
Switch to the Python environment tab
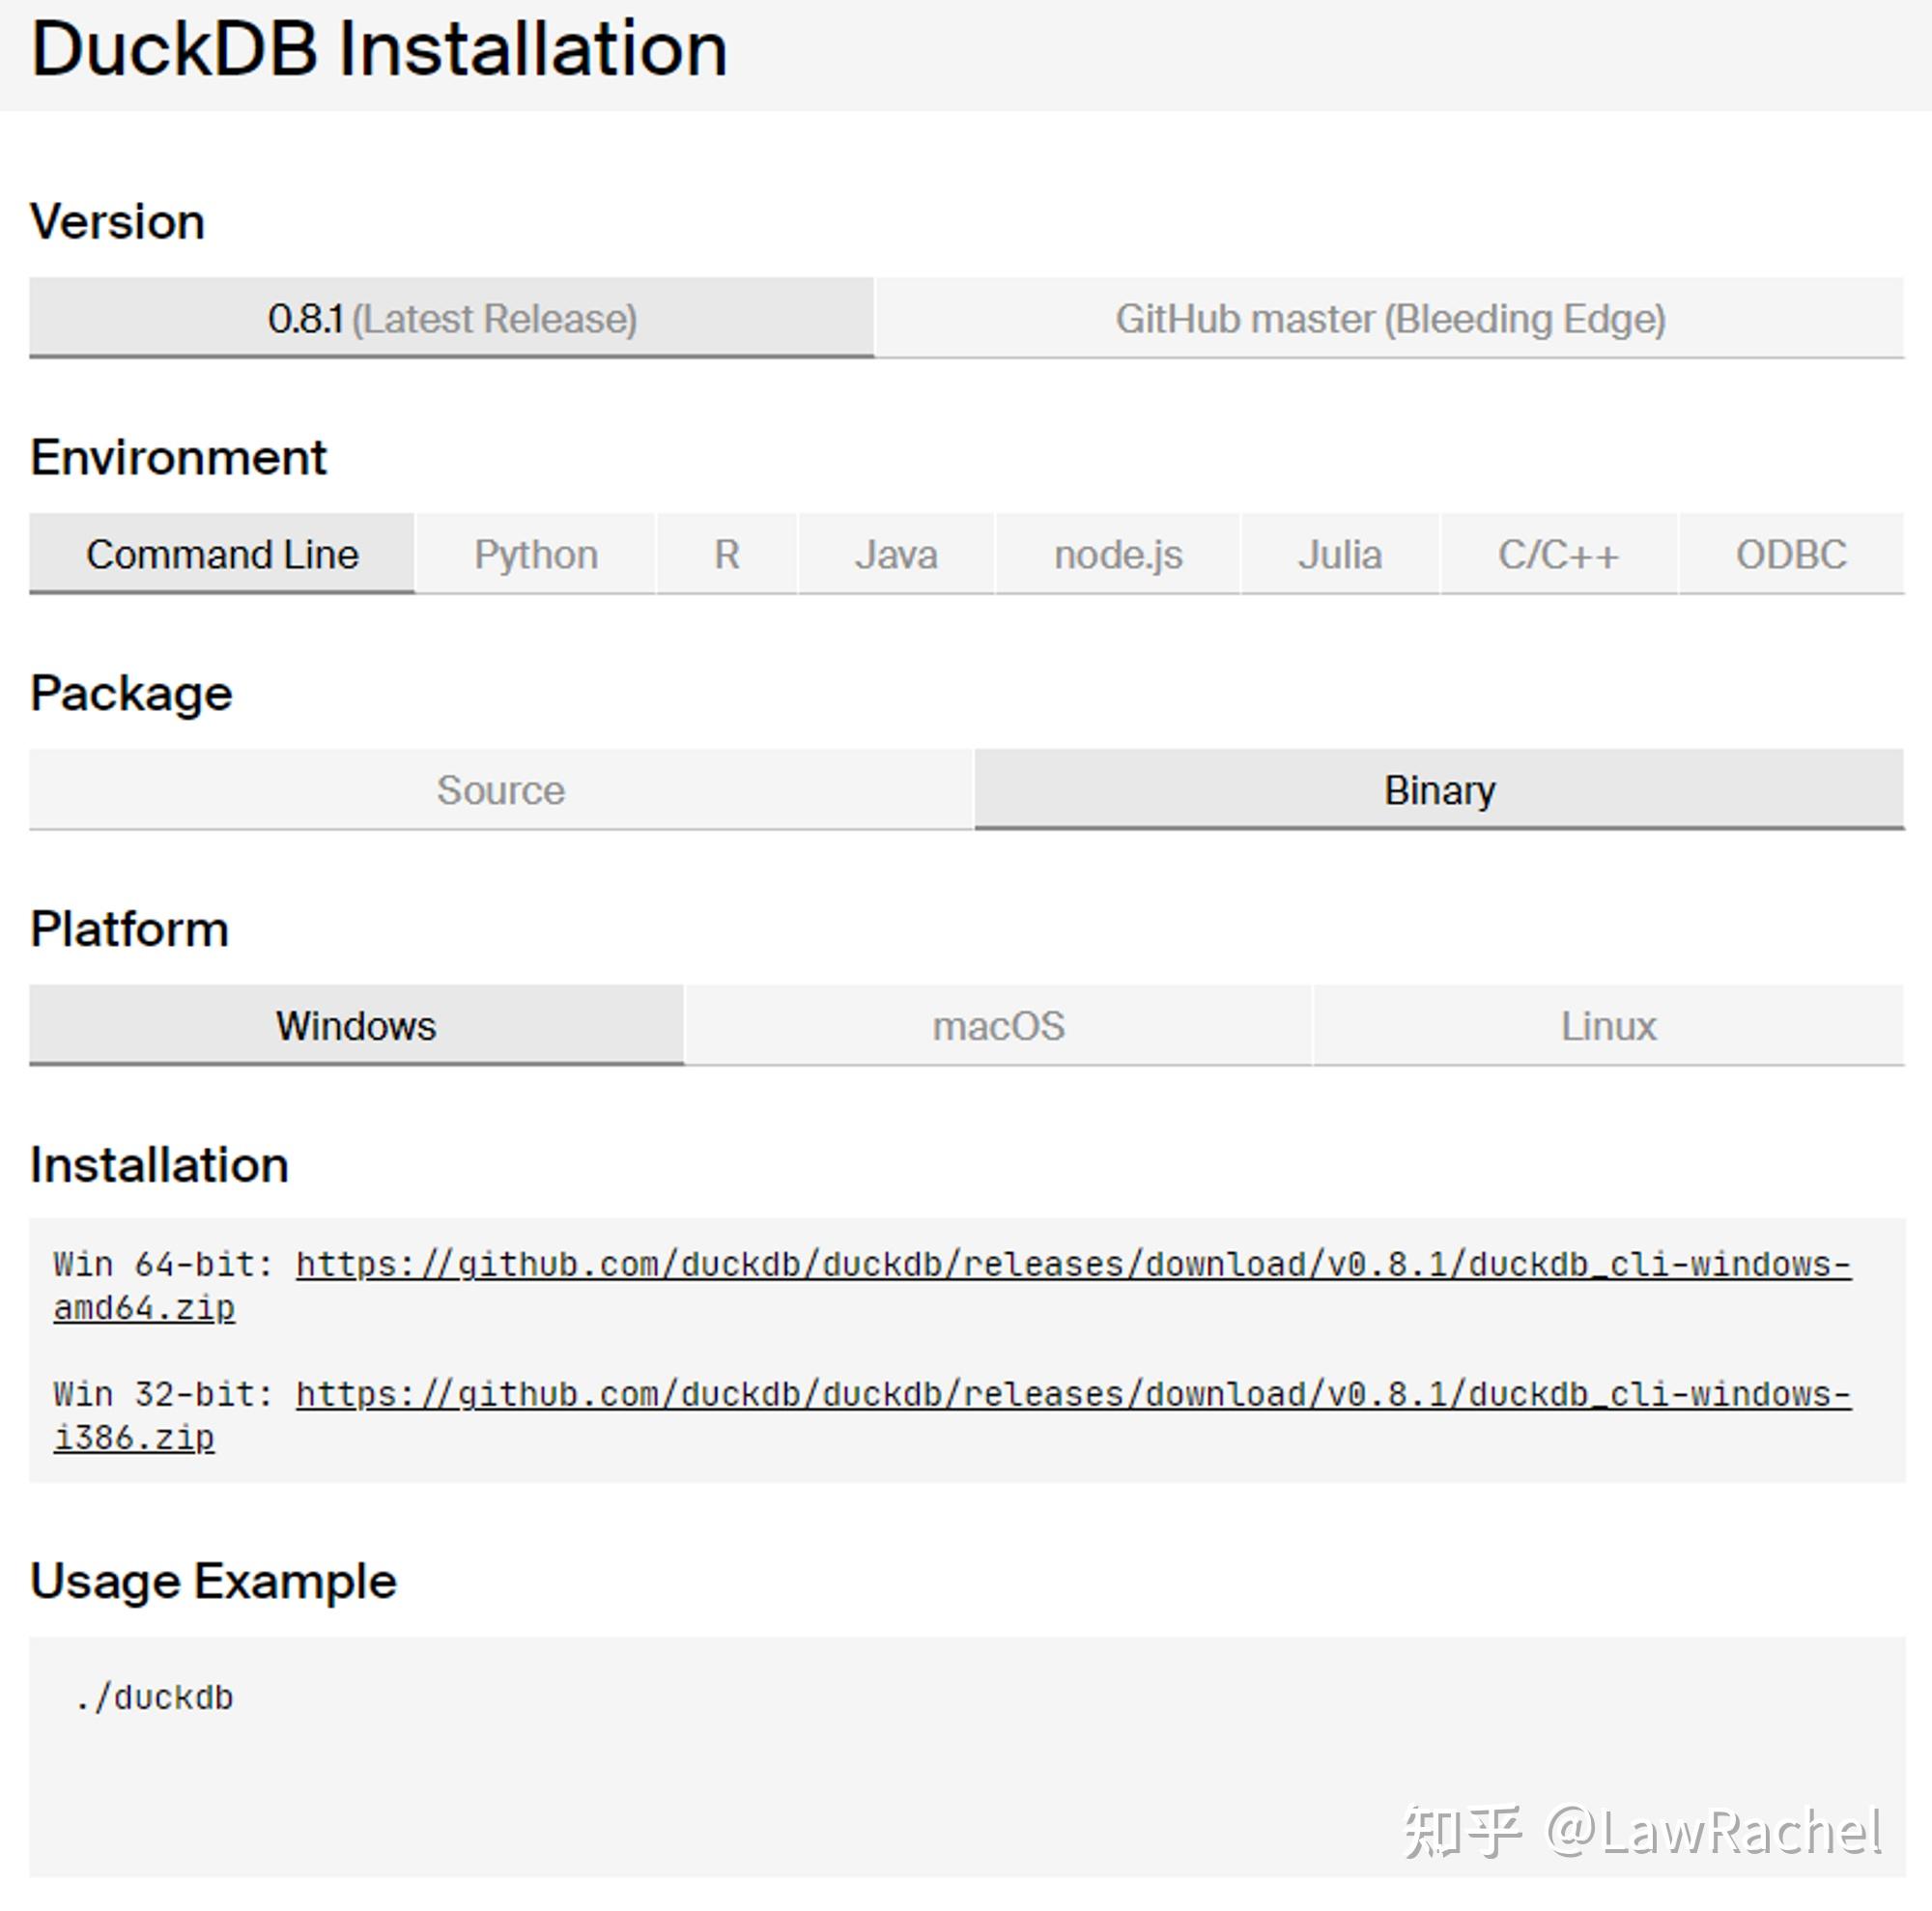[x=536, y=554]
